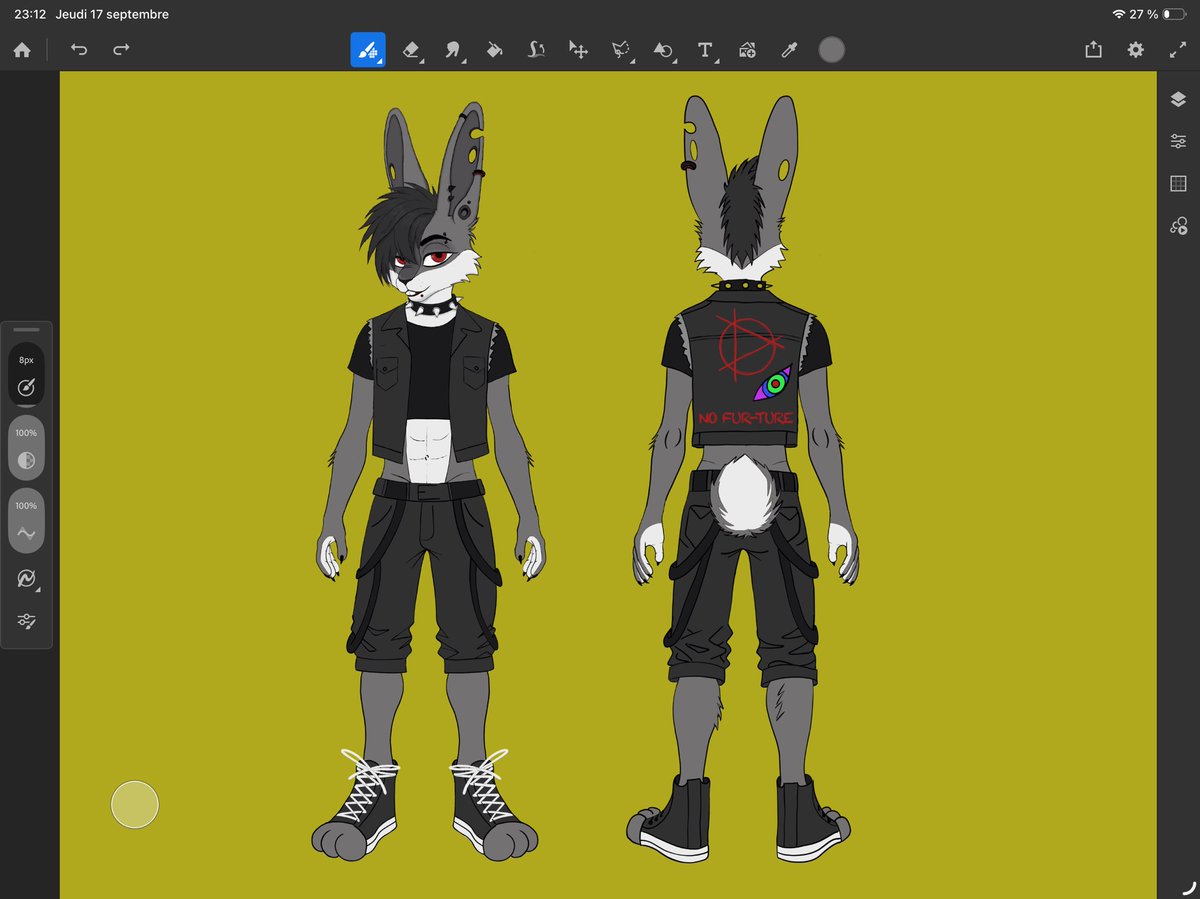
Task: Expand the stroke pressure options icon
Action: click(x=27, y=579)
